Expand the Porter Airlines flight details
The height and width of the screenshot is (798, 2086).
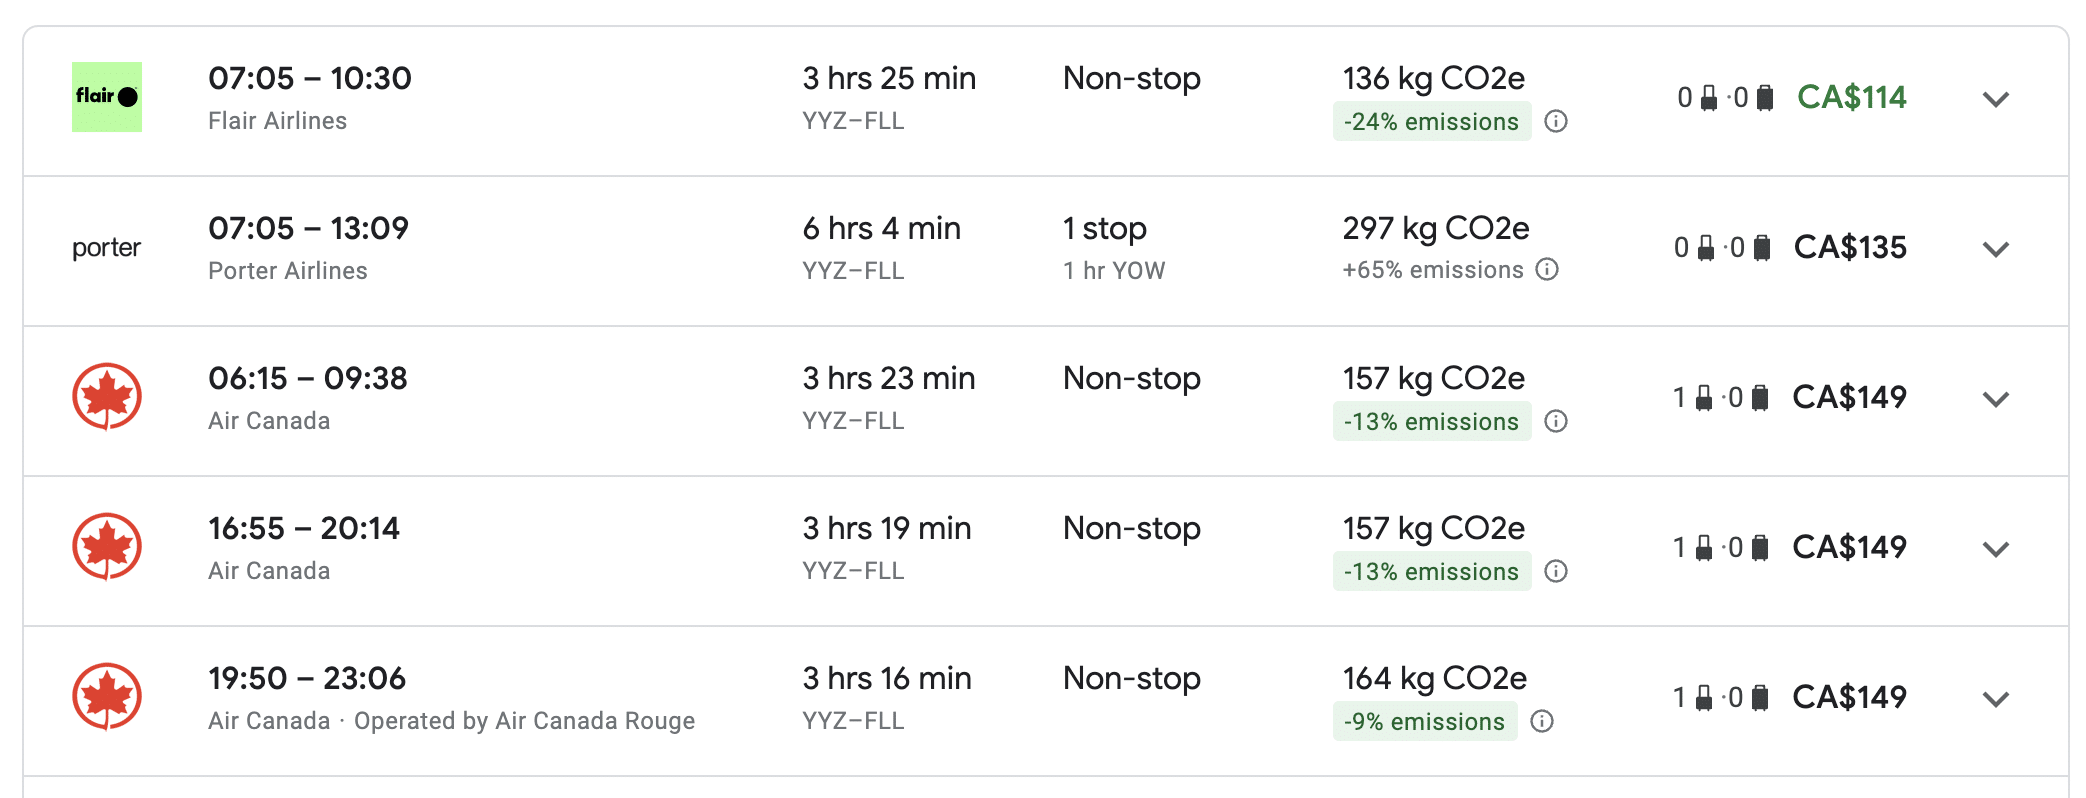[x=1996, y=249]
